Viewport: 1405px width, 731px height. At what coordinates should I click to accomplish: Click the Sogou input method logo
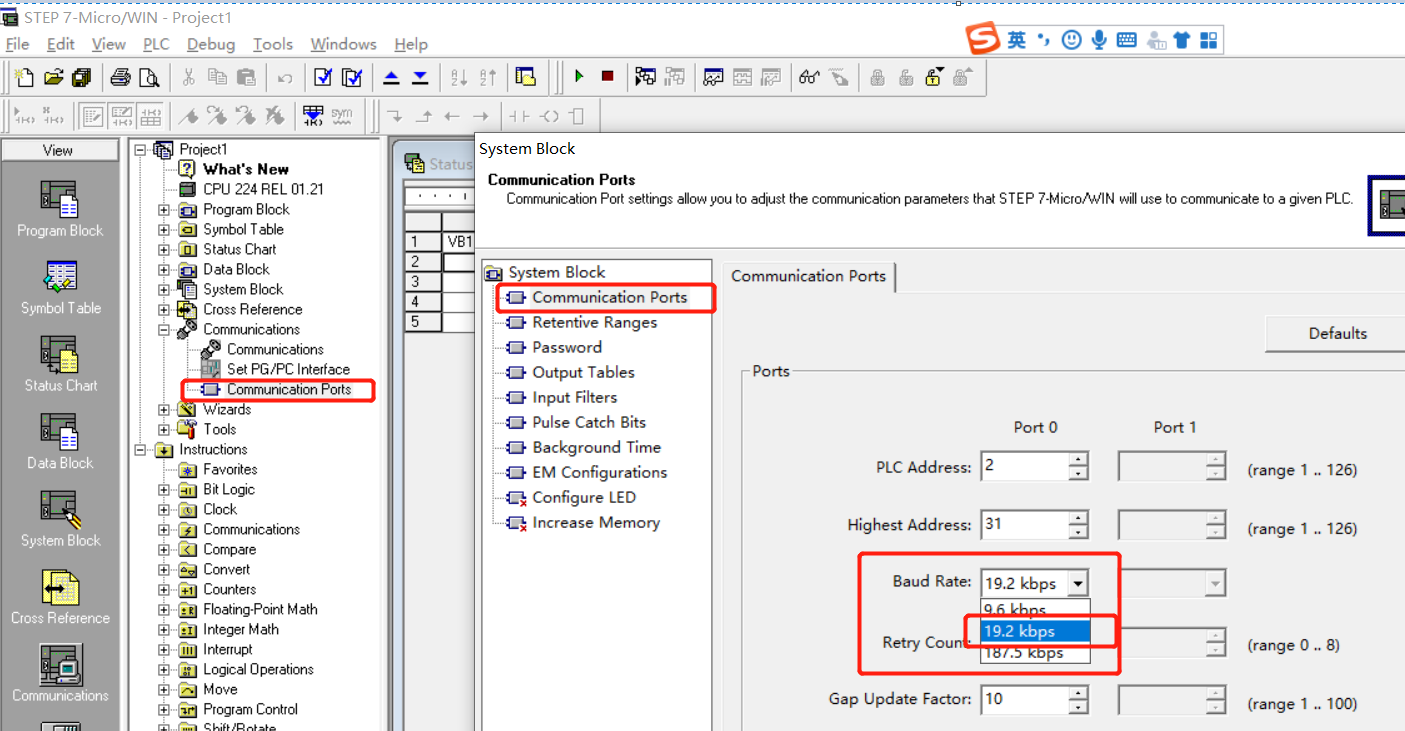(x=983, y=40)
